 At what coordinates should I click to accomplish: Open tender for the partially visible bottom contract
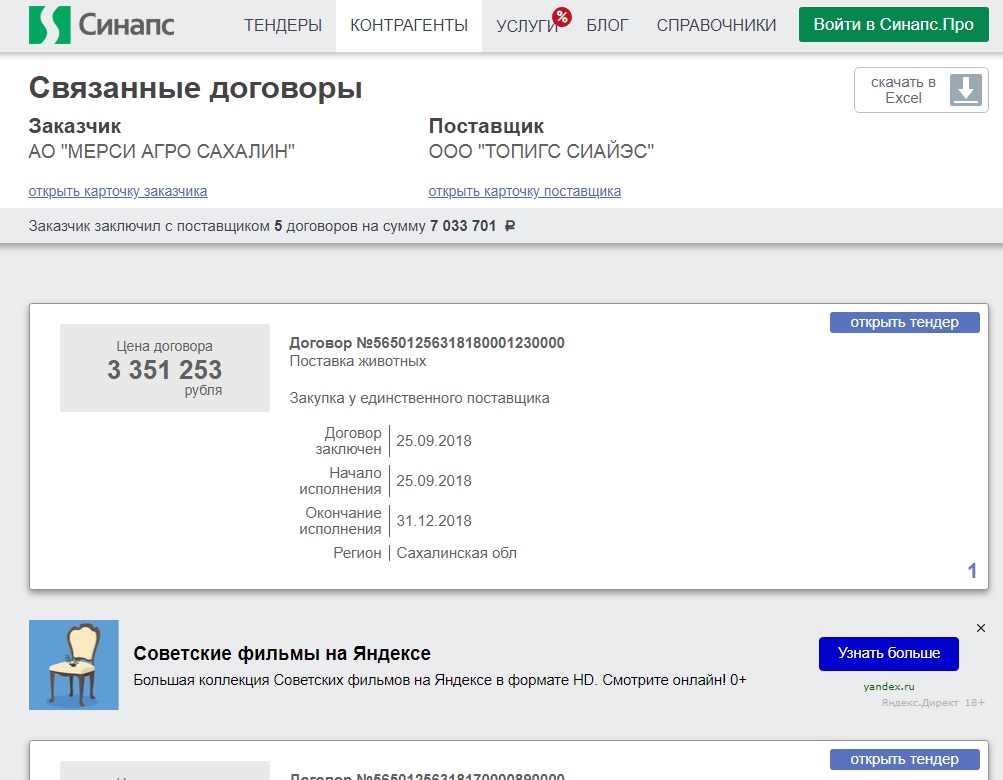(x=904, y=759)
